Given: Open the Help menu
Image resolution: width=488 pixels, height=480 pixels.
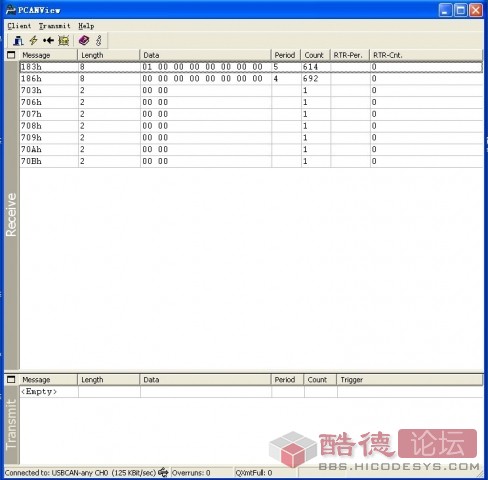Looking at the screenshot, I should point(86,26).
